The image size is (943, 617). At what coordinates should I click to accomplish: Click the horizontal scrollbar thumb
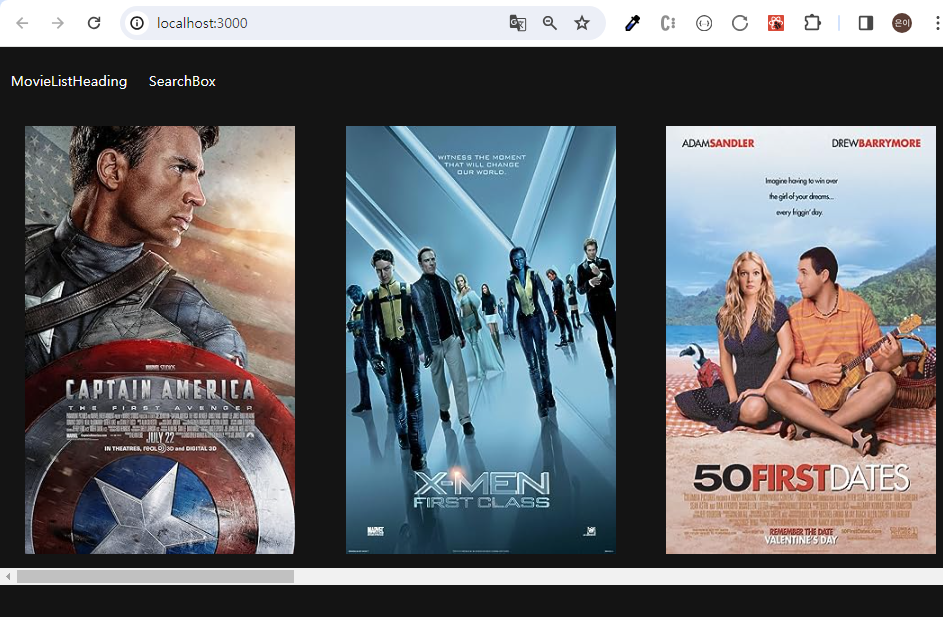[155, 577]
